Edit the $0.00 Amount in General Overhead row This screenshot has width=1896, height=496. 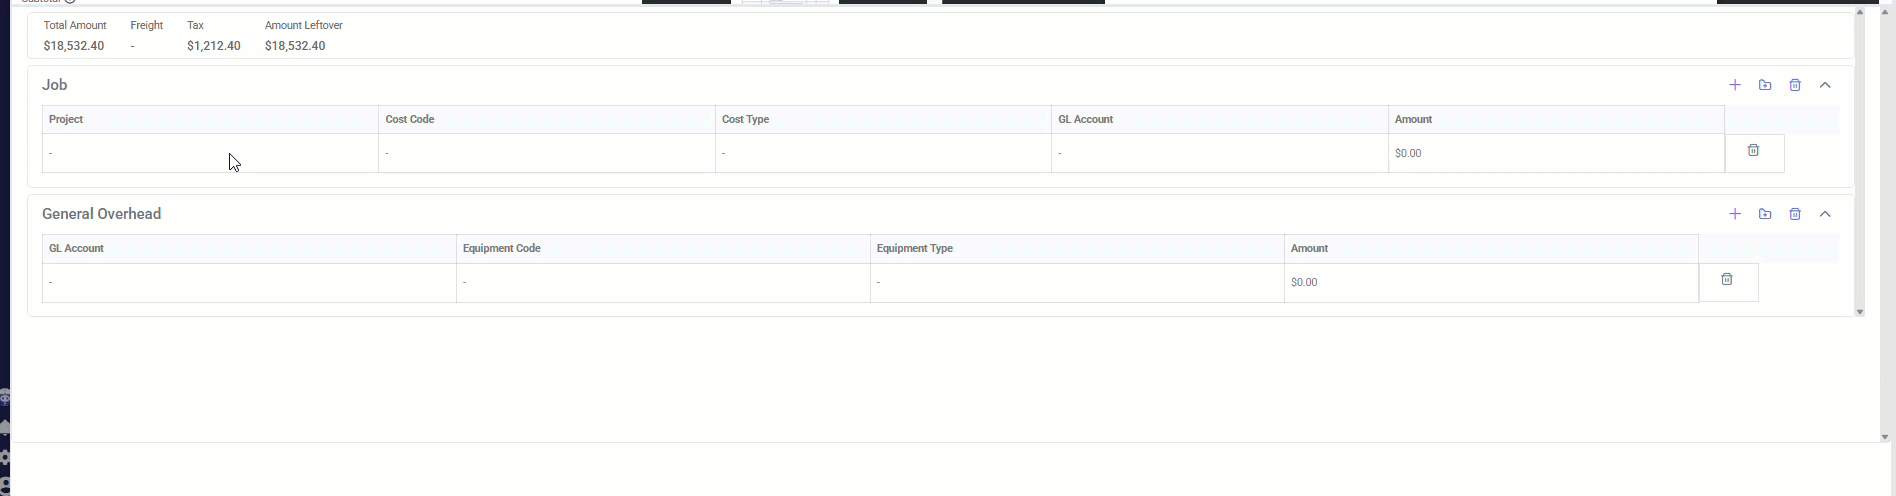click(x=1491, y=282)
